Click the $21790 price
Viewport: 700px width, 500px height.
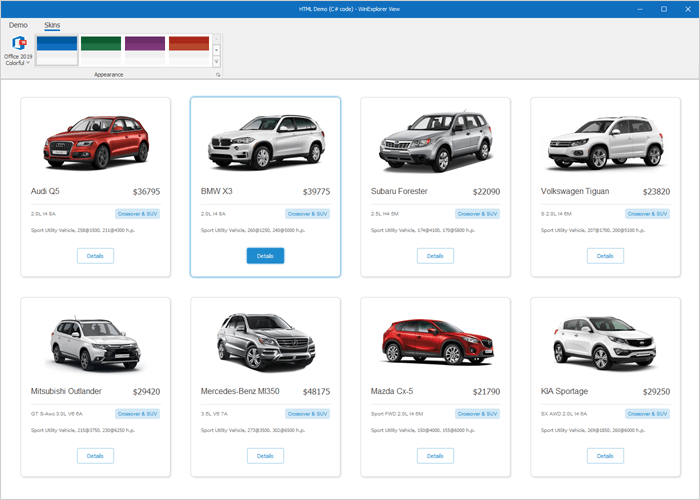(487, 392)
